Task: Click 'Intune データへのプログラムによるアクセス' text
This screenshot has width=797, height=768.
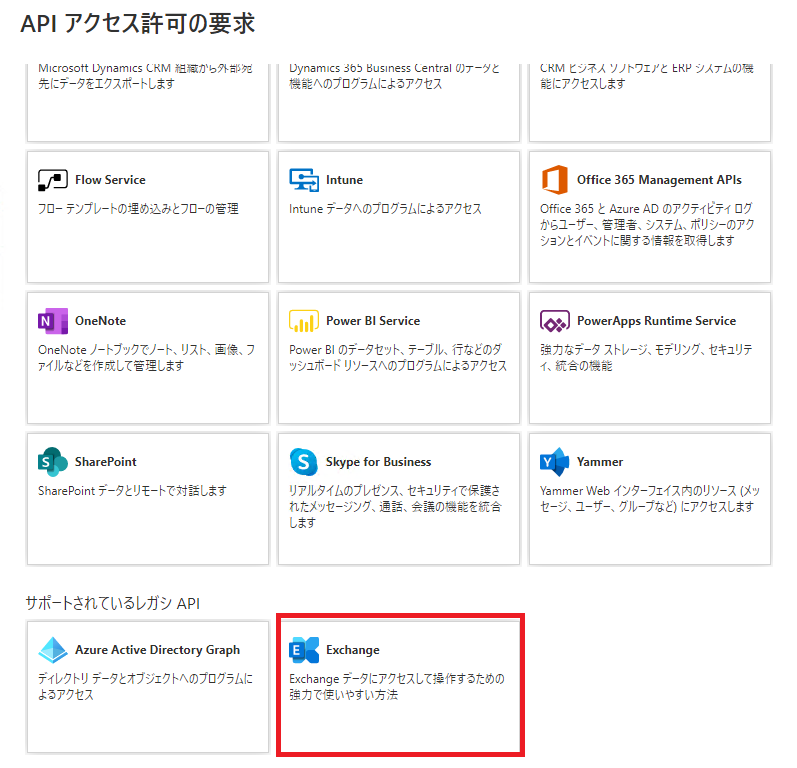Action: tap(385, 209)
